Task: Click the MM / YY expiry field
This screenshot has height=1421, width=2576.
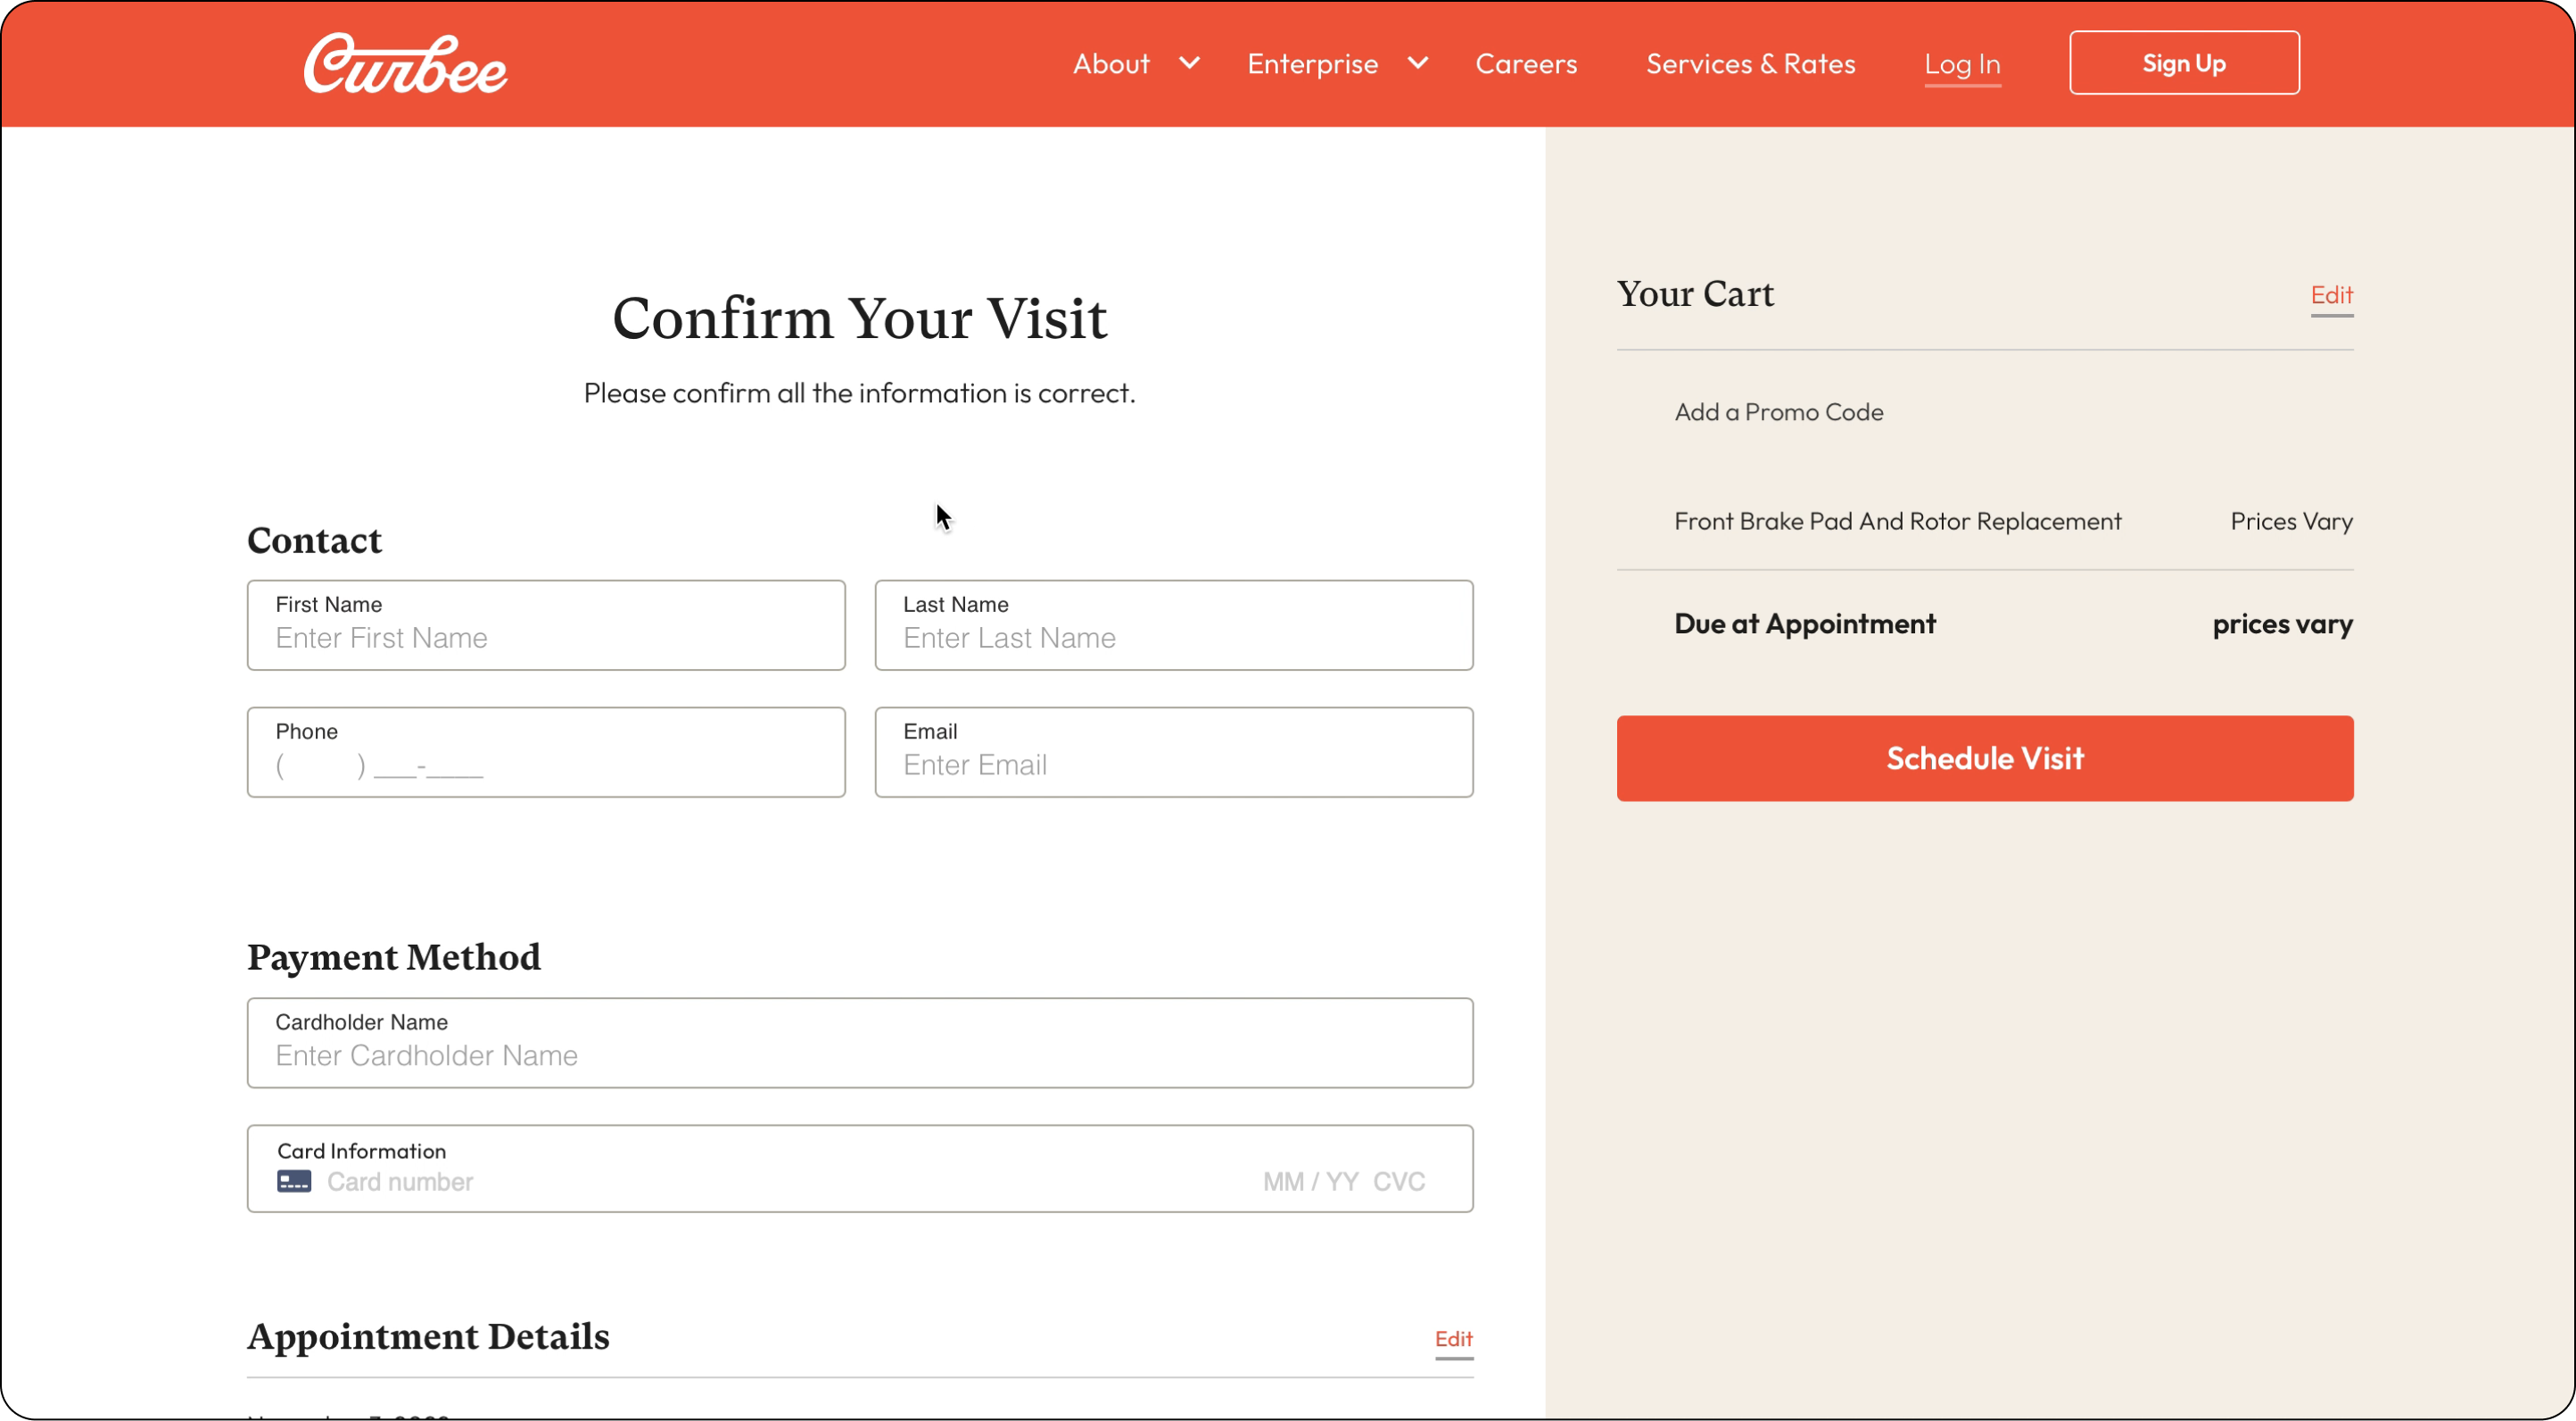Action: pyautogui.click(x=1310, y=1182)
